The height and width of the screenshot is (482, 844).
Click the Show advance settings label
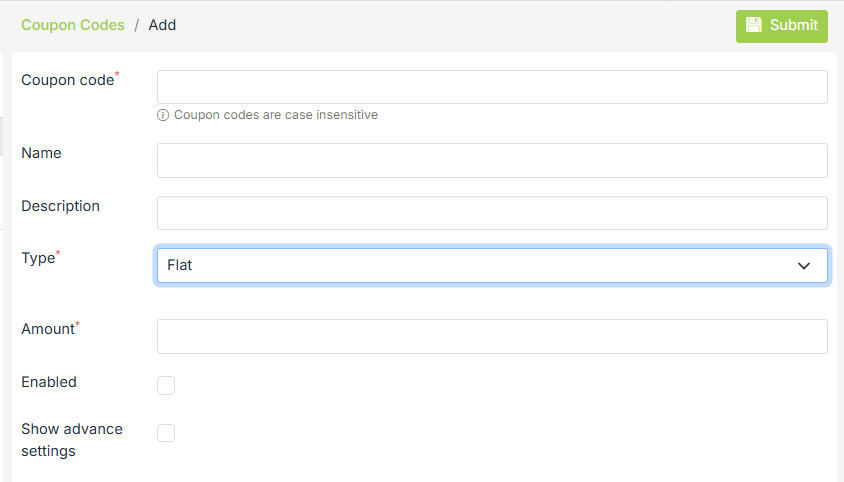coord(72,440)
